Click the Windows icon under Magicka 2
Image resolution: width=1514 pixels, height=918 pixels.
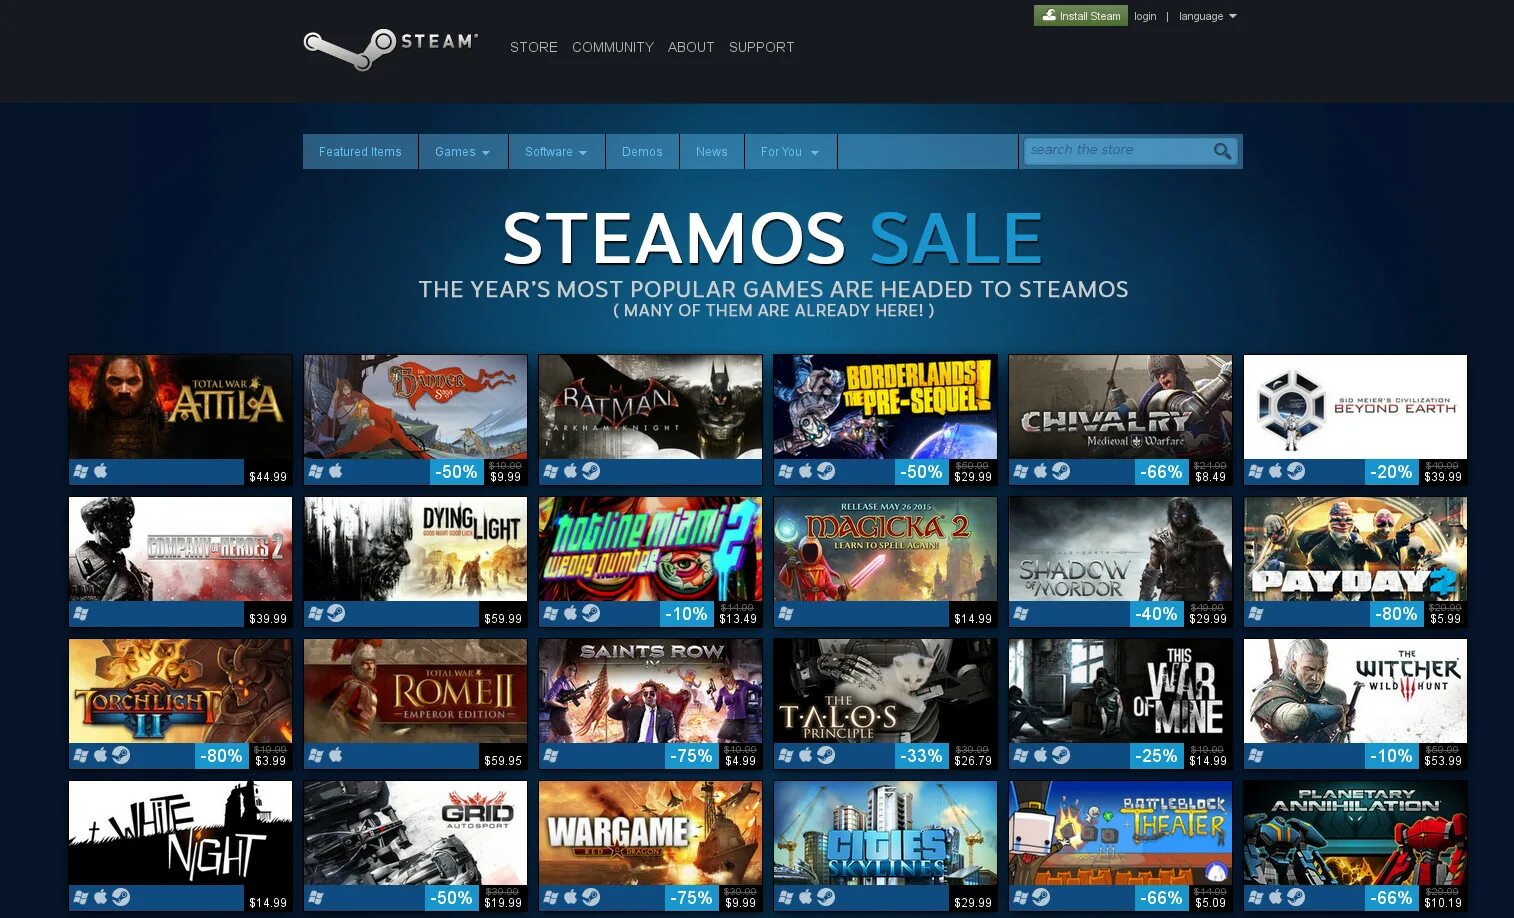point(786,613)
